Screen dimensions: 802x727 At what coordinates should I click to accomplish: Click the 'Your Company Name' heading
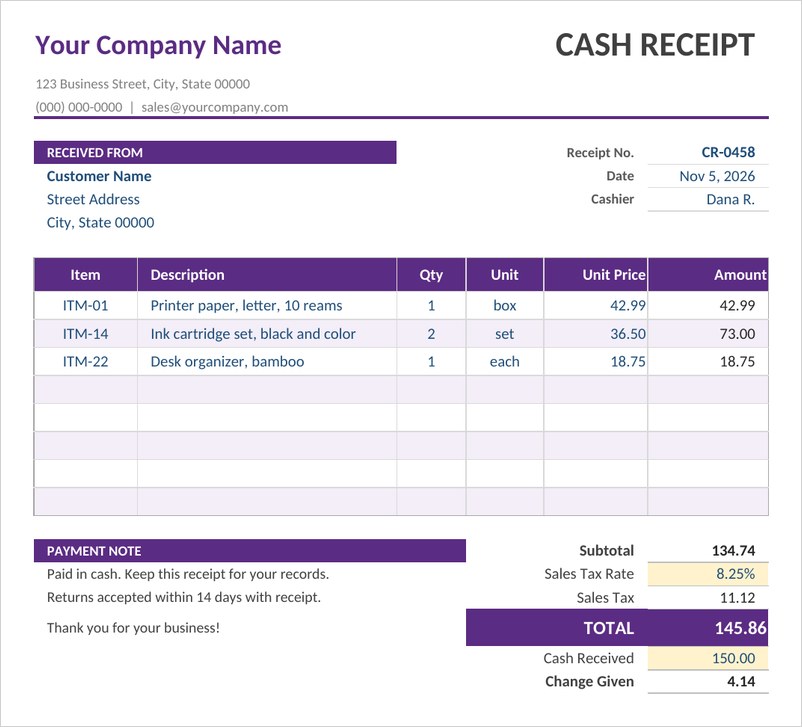point(158,46)
